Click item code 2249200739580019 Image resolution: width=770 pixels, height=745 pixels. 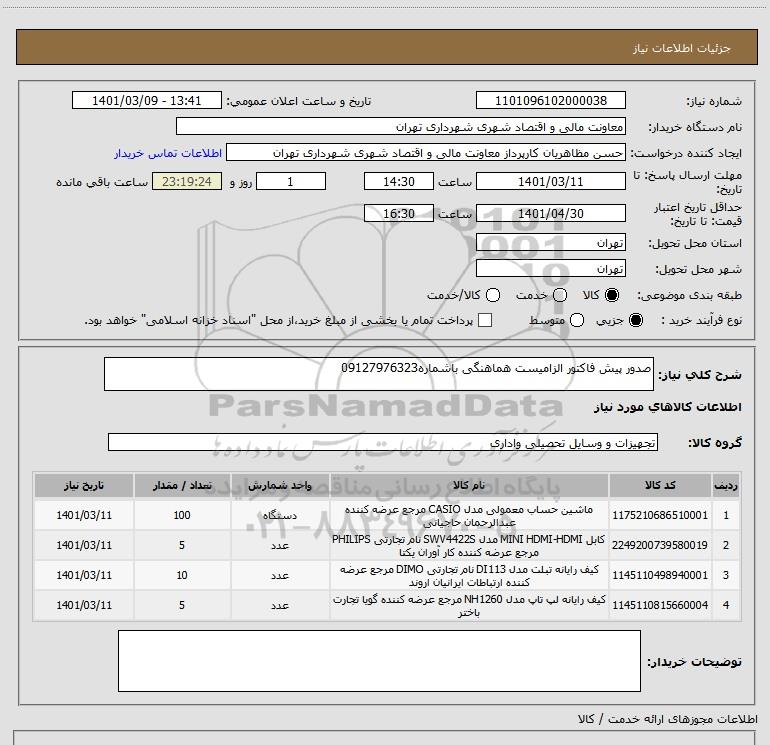(x=660, y=545)
